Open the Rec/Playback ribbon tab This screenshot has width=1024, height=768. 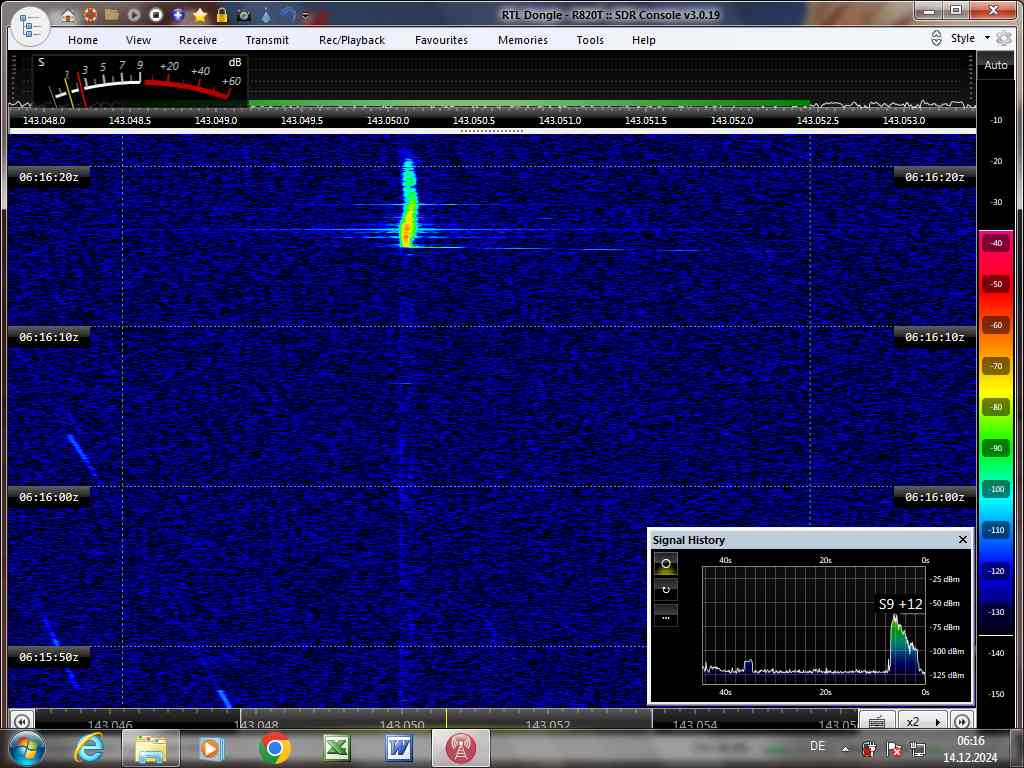[x=352, y=40]
